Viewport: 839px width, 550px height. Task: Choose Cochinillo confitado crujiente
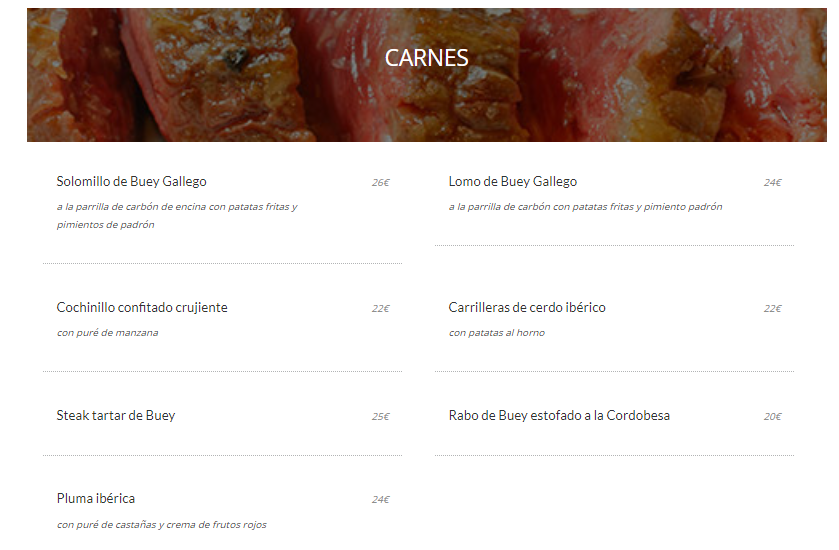coord(142,308)
